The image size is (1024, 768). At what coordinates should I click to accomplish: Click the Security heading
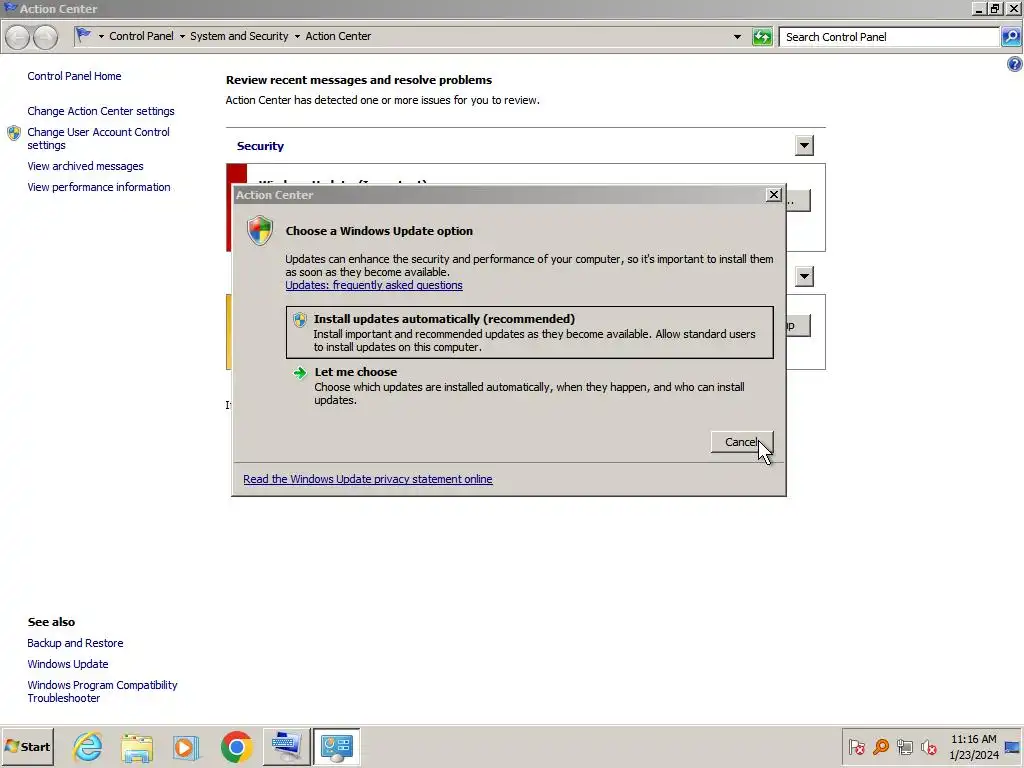click(x=260, y=146)
